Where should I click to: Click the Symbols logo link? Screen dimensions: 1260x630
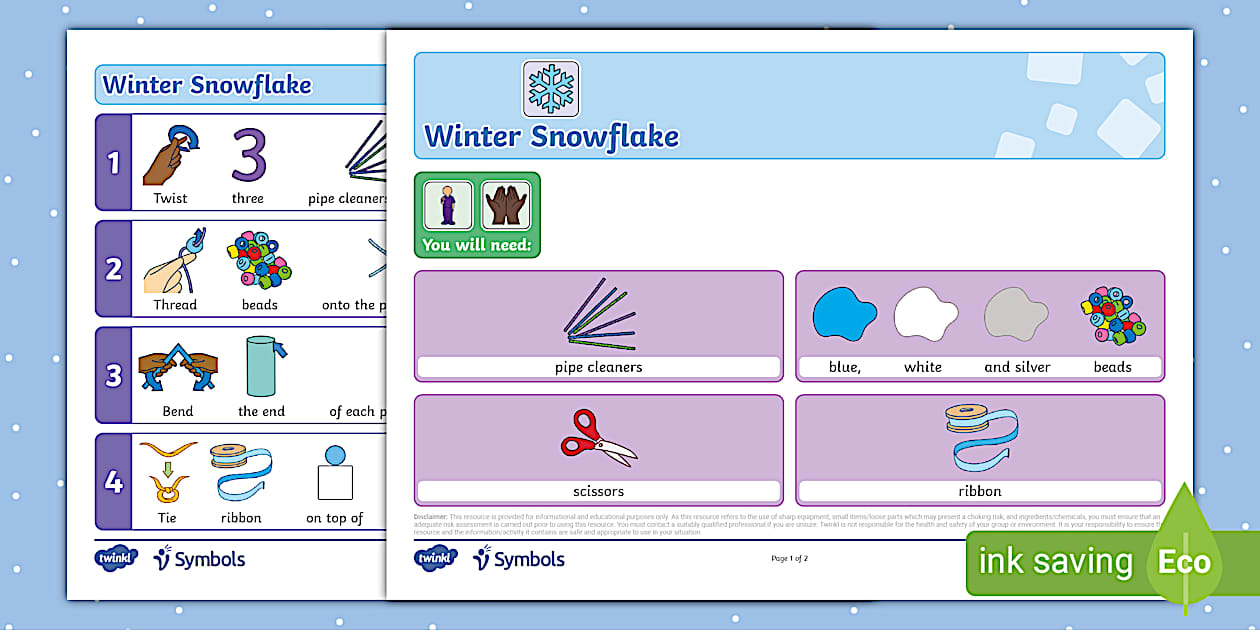516,559
